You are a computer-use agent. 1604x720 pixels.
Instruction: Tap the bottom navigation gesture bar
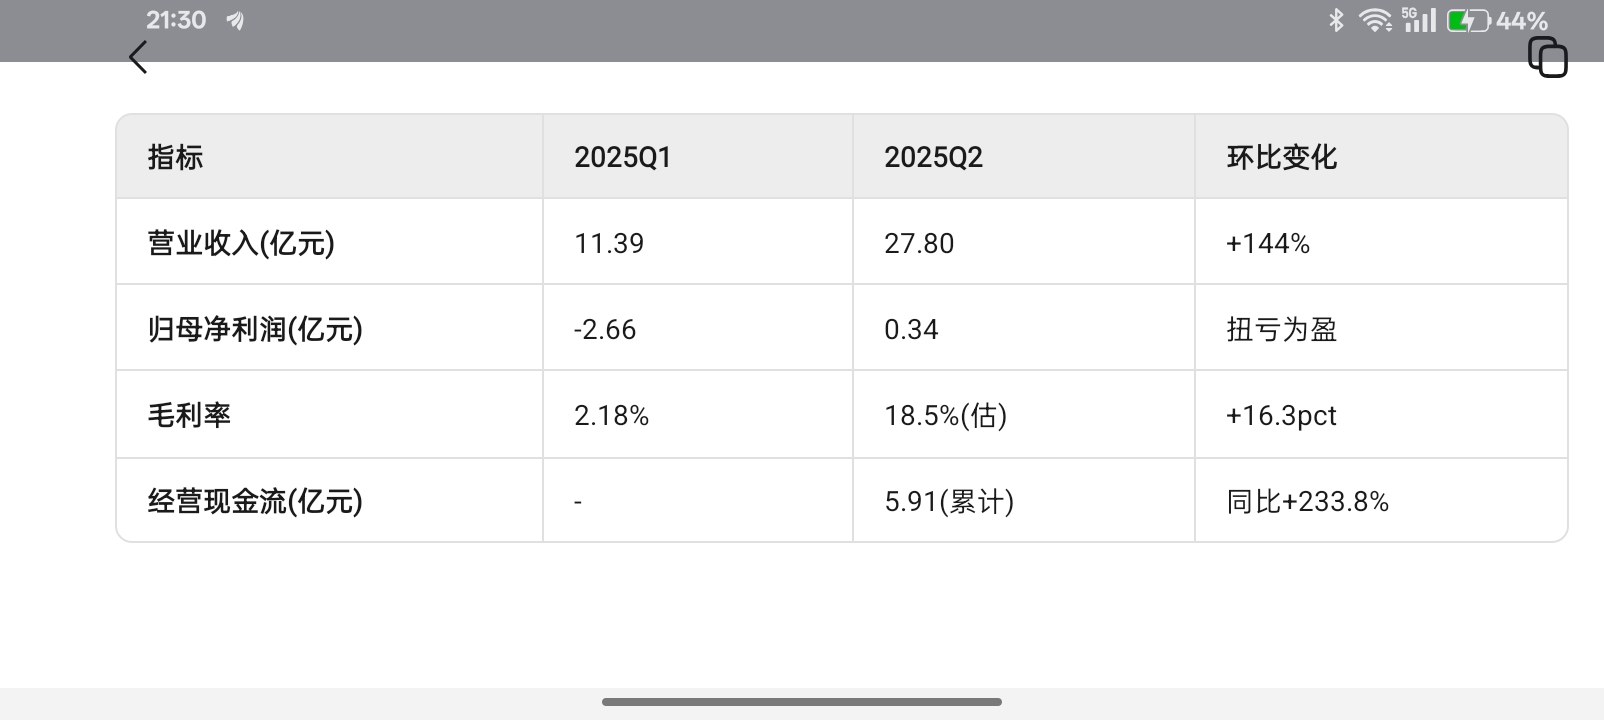pyautogui.click(x=802, y=702)
